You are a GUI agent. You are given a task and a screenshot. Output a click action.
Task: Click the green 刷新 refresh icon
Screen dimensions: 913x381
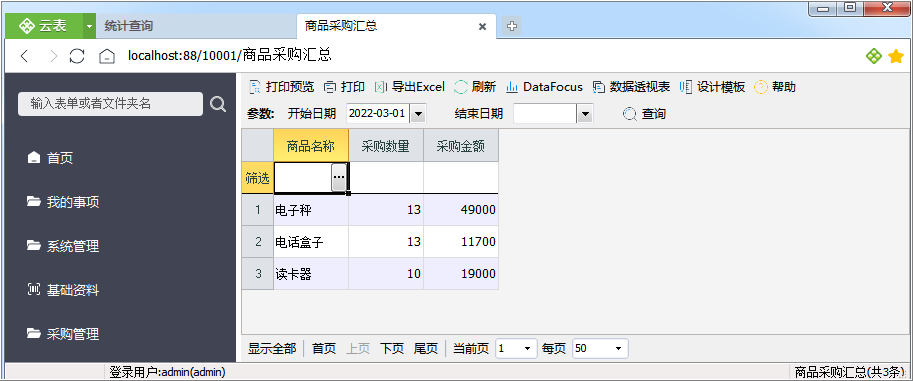click(x=461, y=87)
